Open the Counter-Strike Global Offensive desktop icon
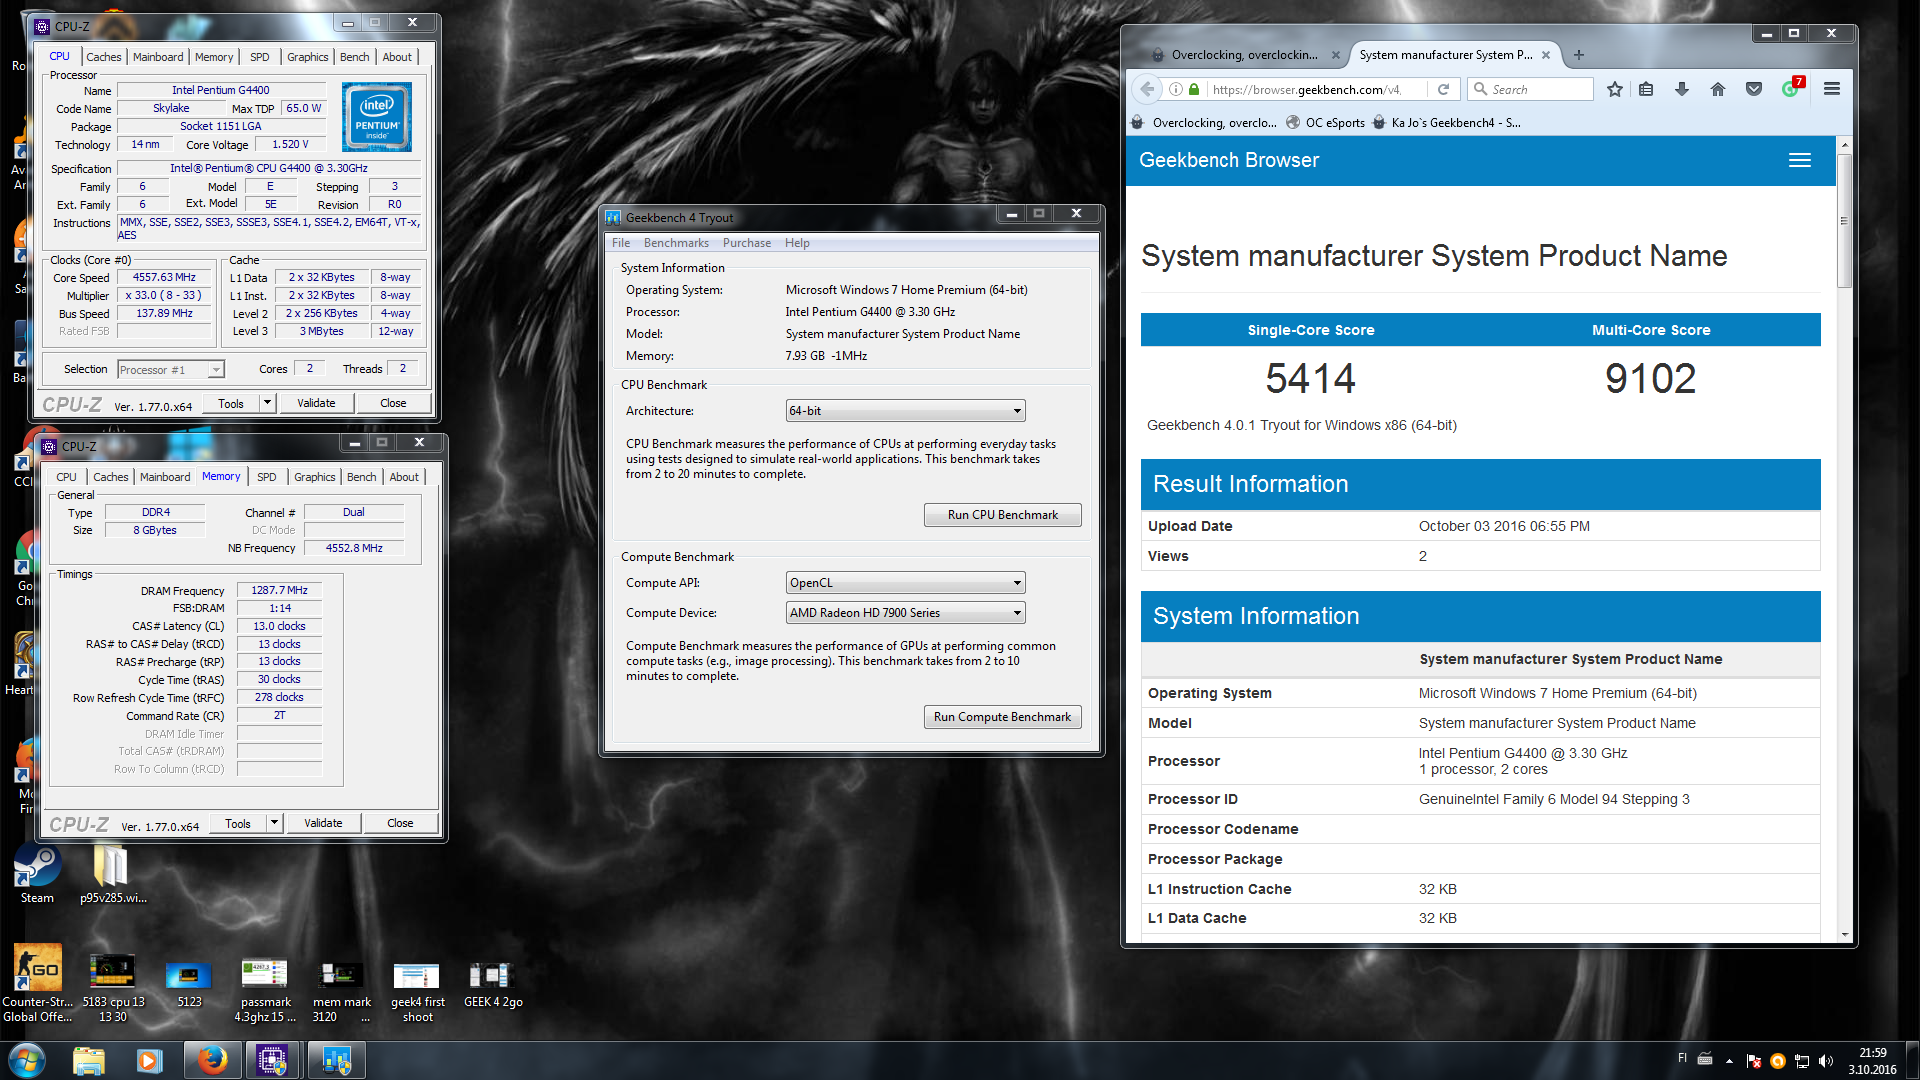Screen dimensions: 1920x1080 (37, 982)
